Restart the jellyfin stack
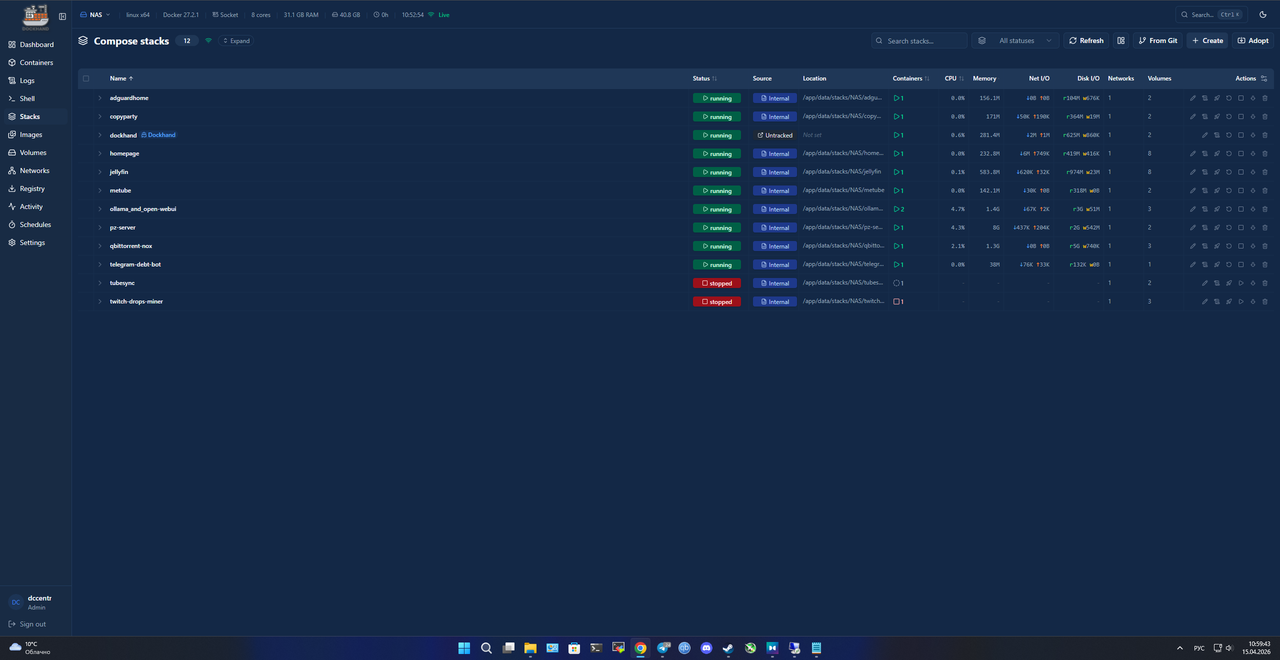 click(x=1229, y=172)
